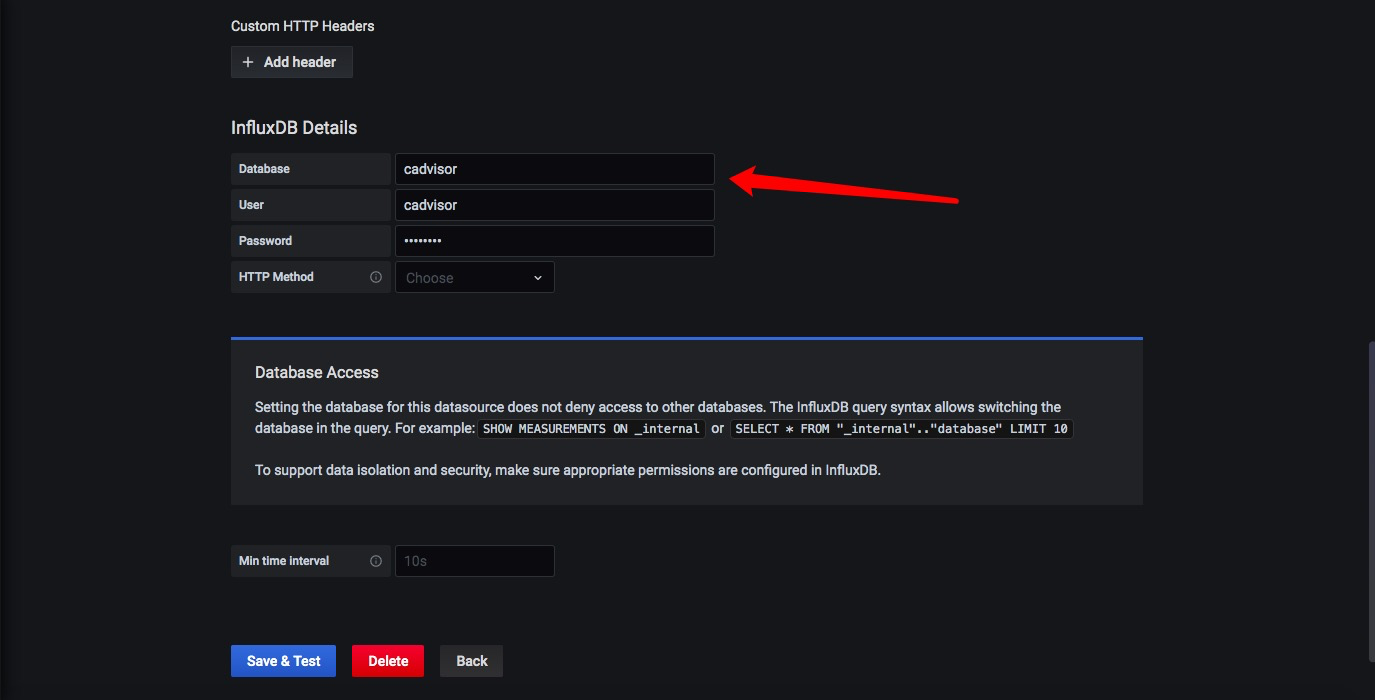Click the Database field label
This screenshot has height=700, width=1375.
click(264, 169)
